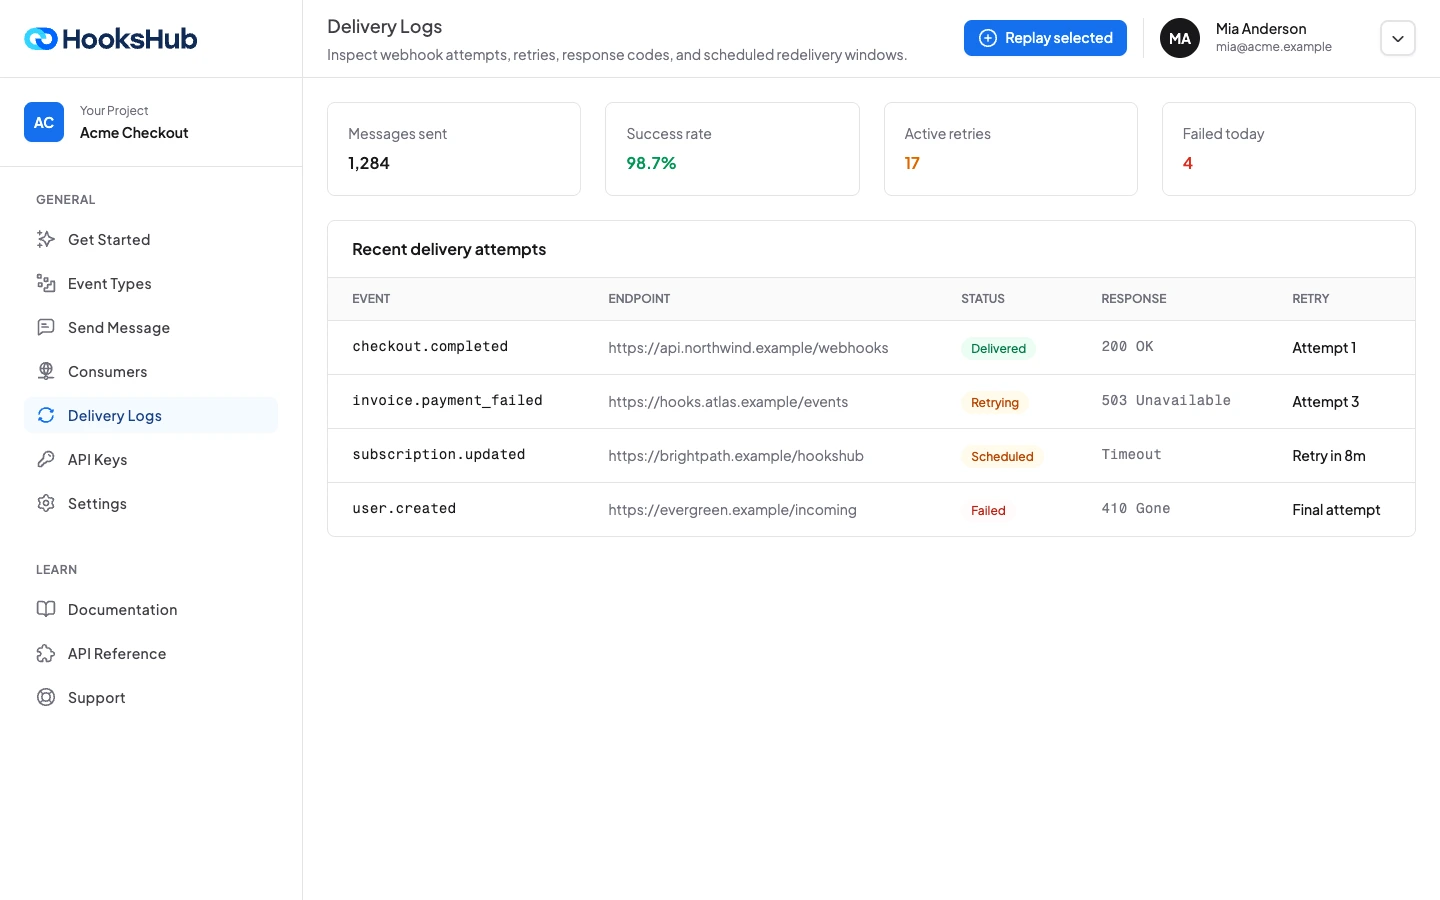The width and height of the screenshot is (1440, 900).
Task: Select subscription.updated event
Action: click(439, 455)
